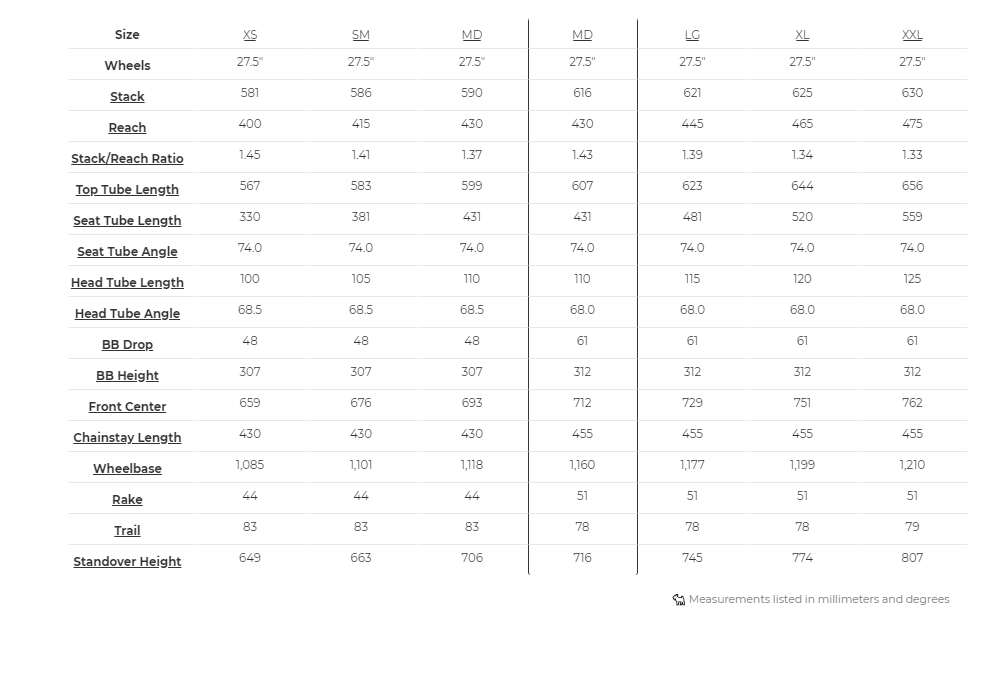Click the bear icon beside the measurements note

point(679,600)
